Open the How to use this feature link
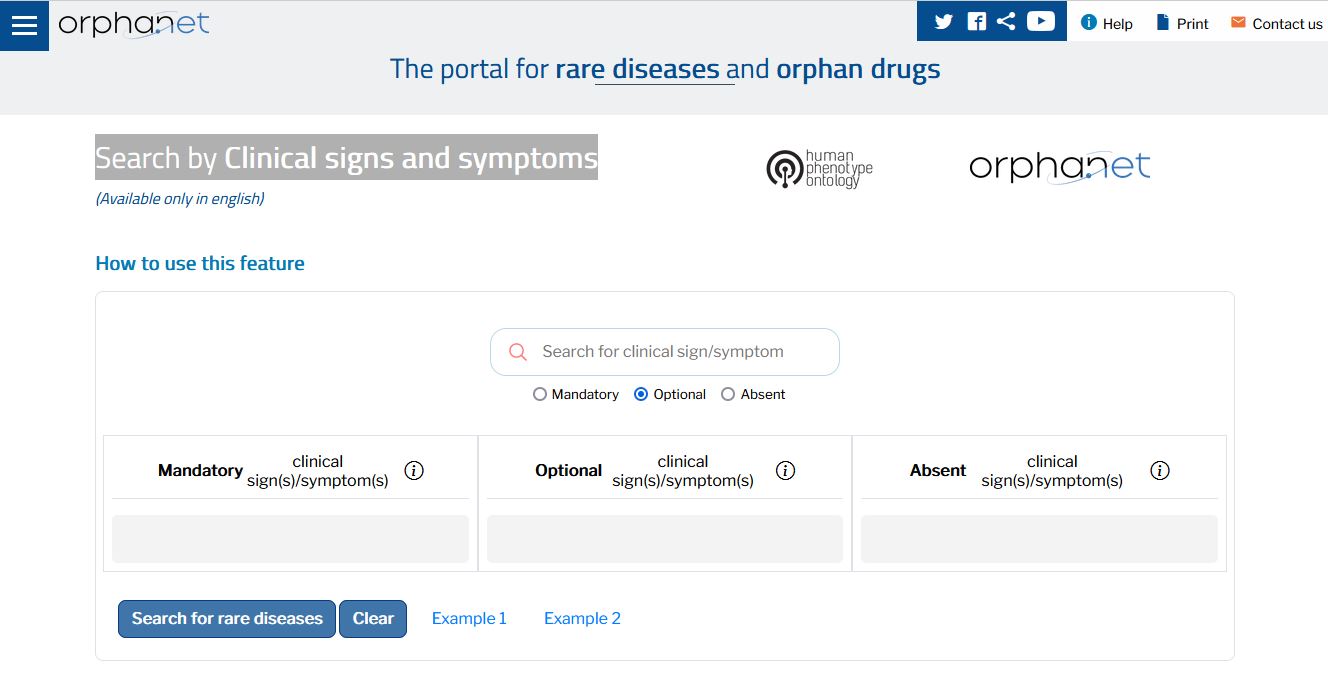This screenshot has width=1328, height=683. point(200,263)
